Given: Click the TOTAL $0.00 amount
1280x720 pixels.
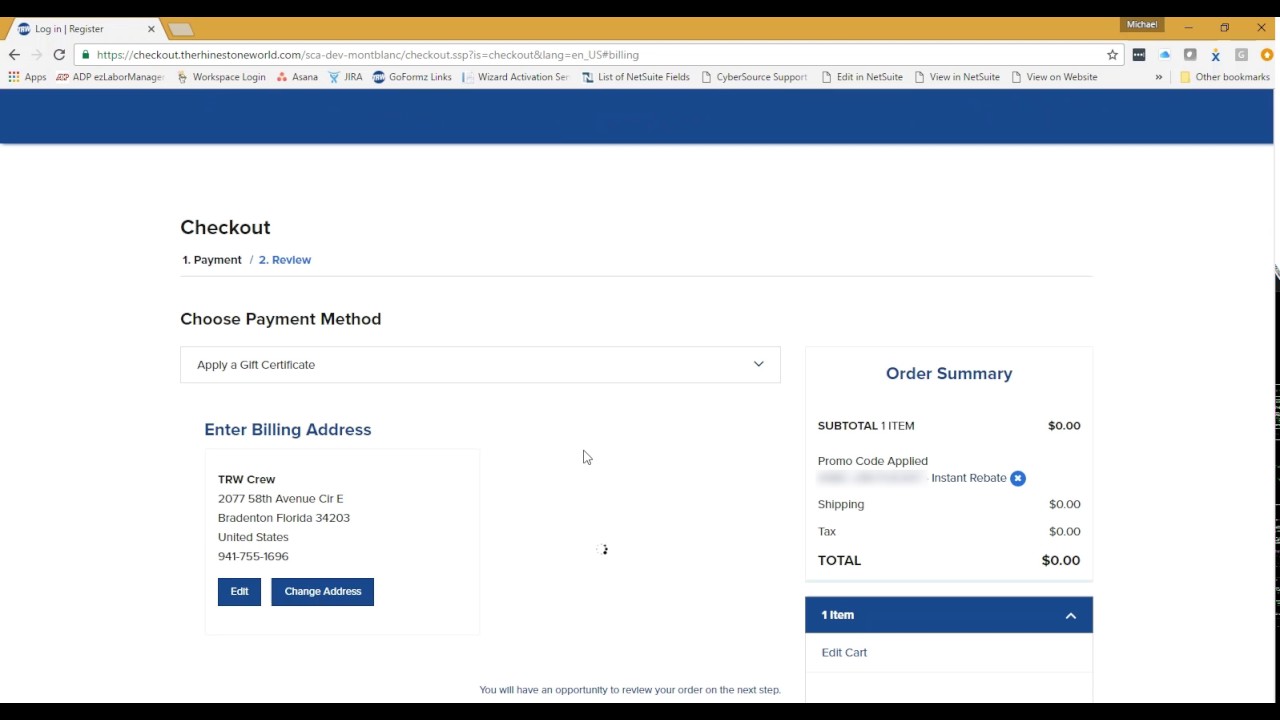Looking at the screenshot, I should (1061, 561).
